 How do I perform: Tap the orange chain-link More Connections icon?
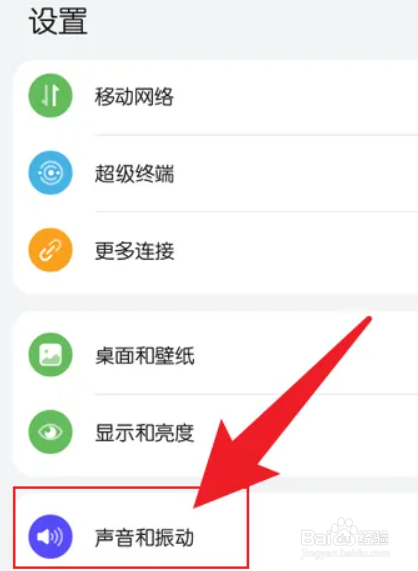50,250
